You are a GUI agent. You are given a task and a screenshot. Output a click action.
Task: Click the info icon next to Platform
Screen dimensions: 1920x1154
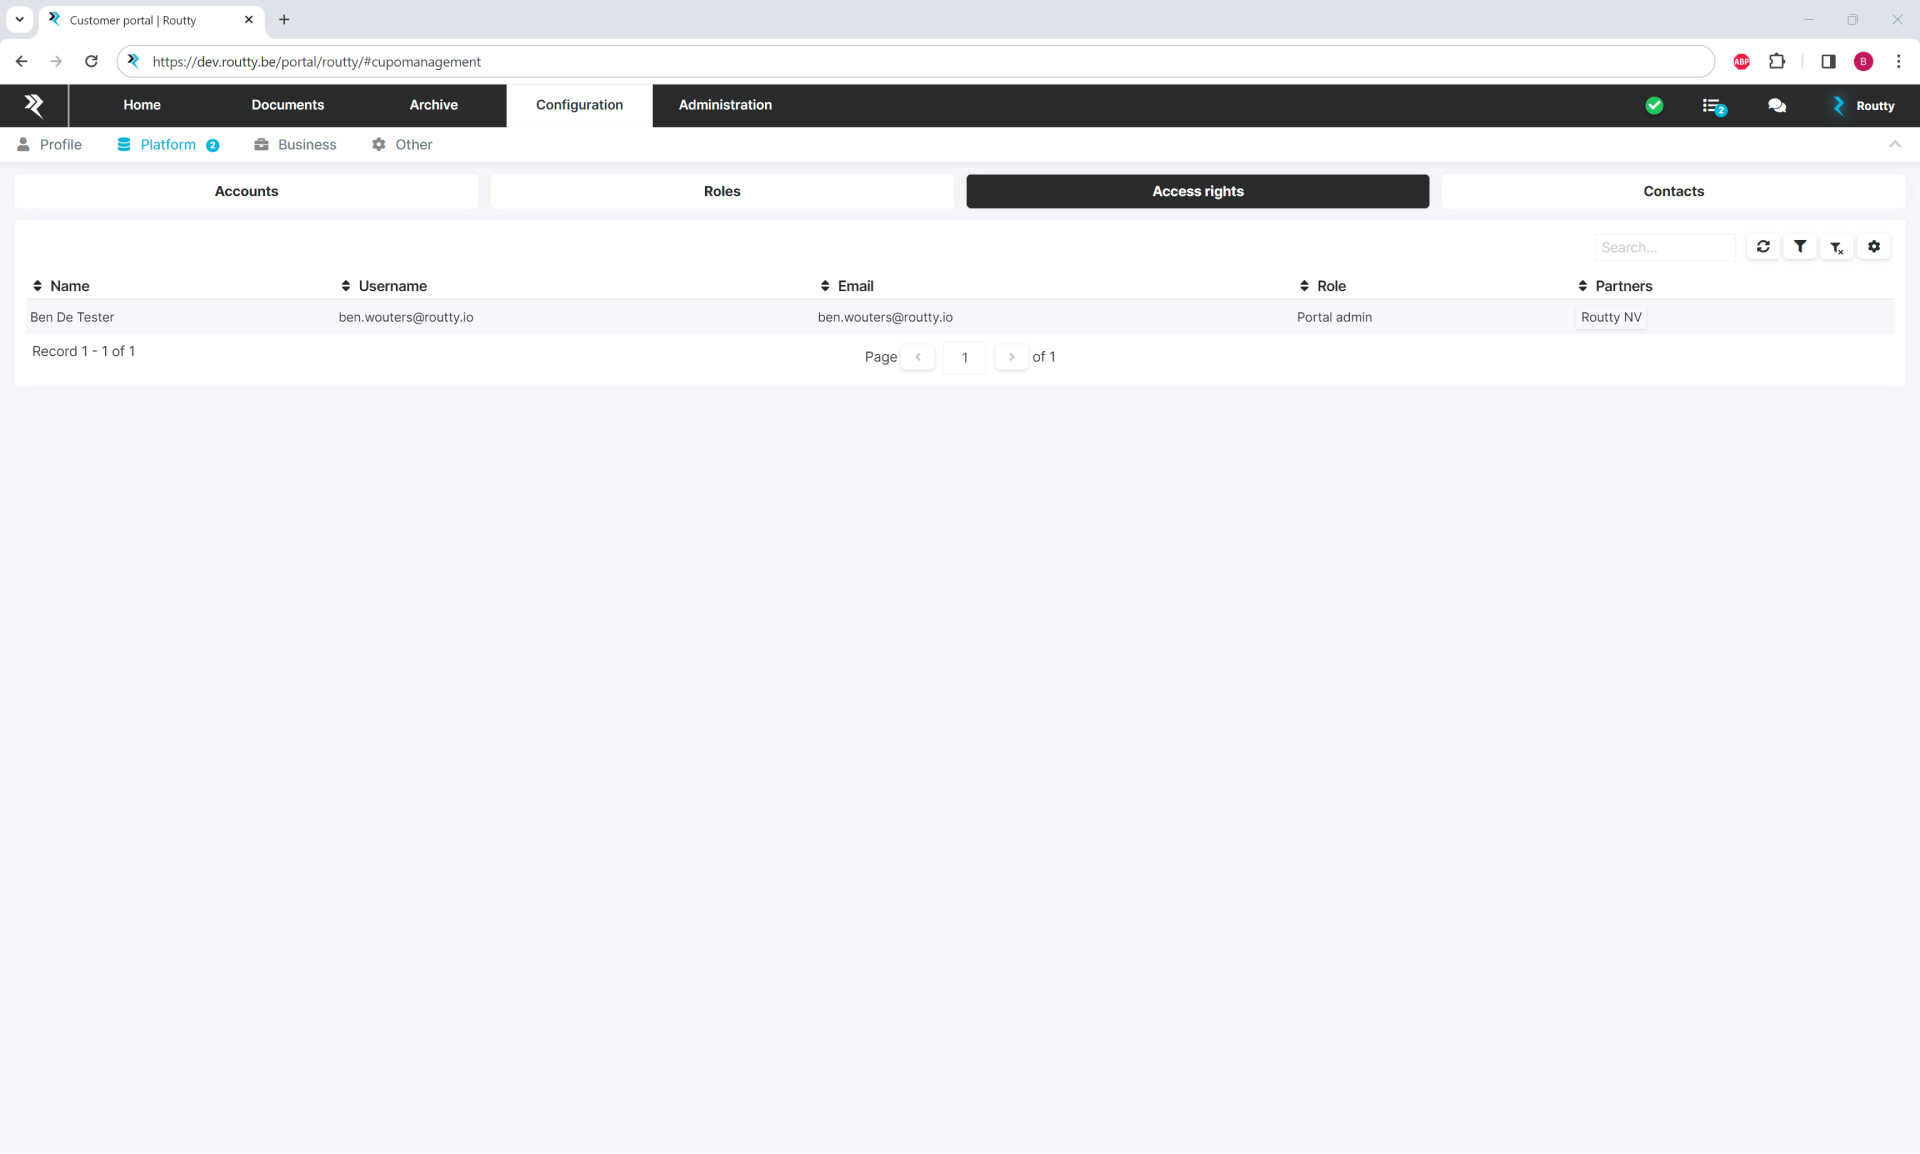[213, 144]
